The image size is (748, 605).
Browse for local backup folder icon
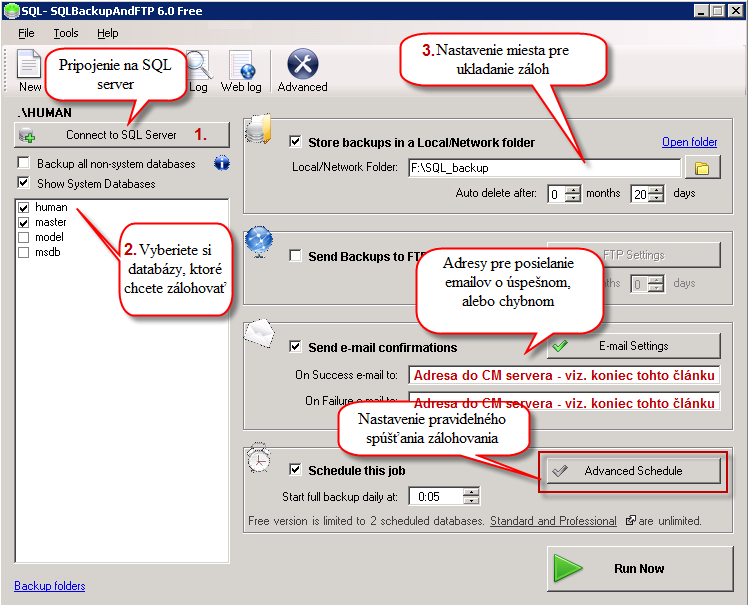[702, 168]
